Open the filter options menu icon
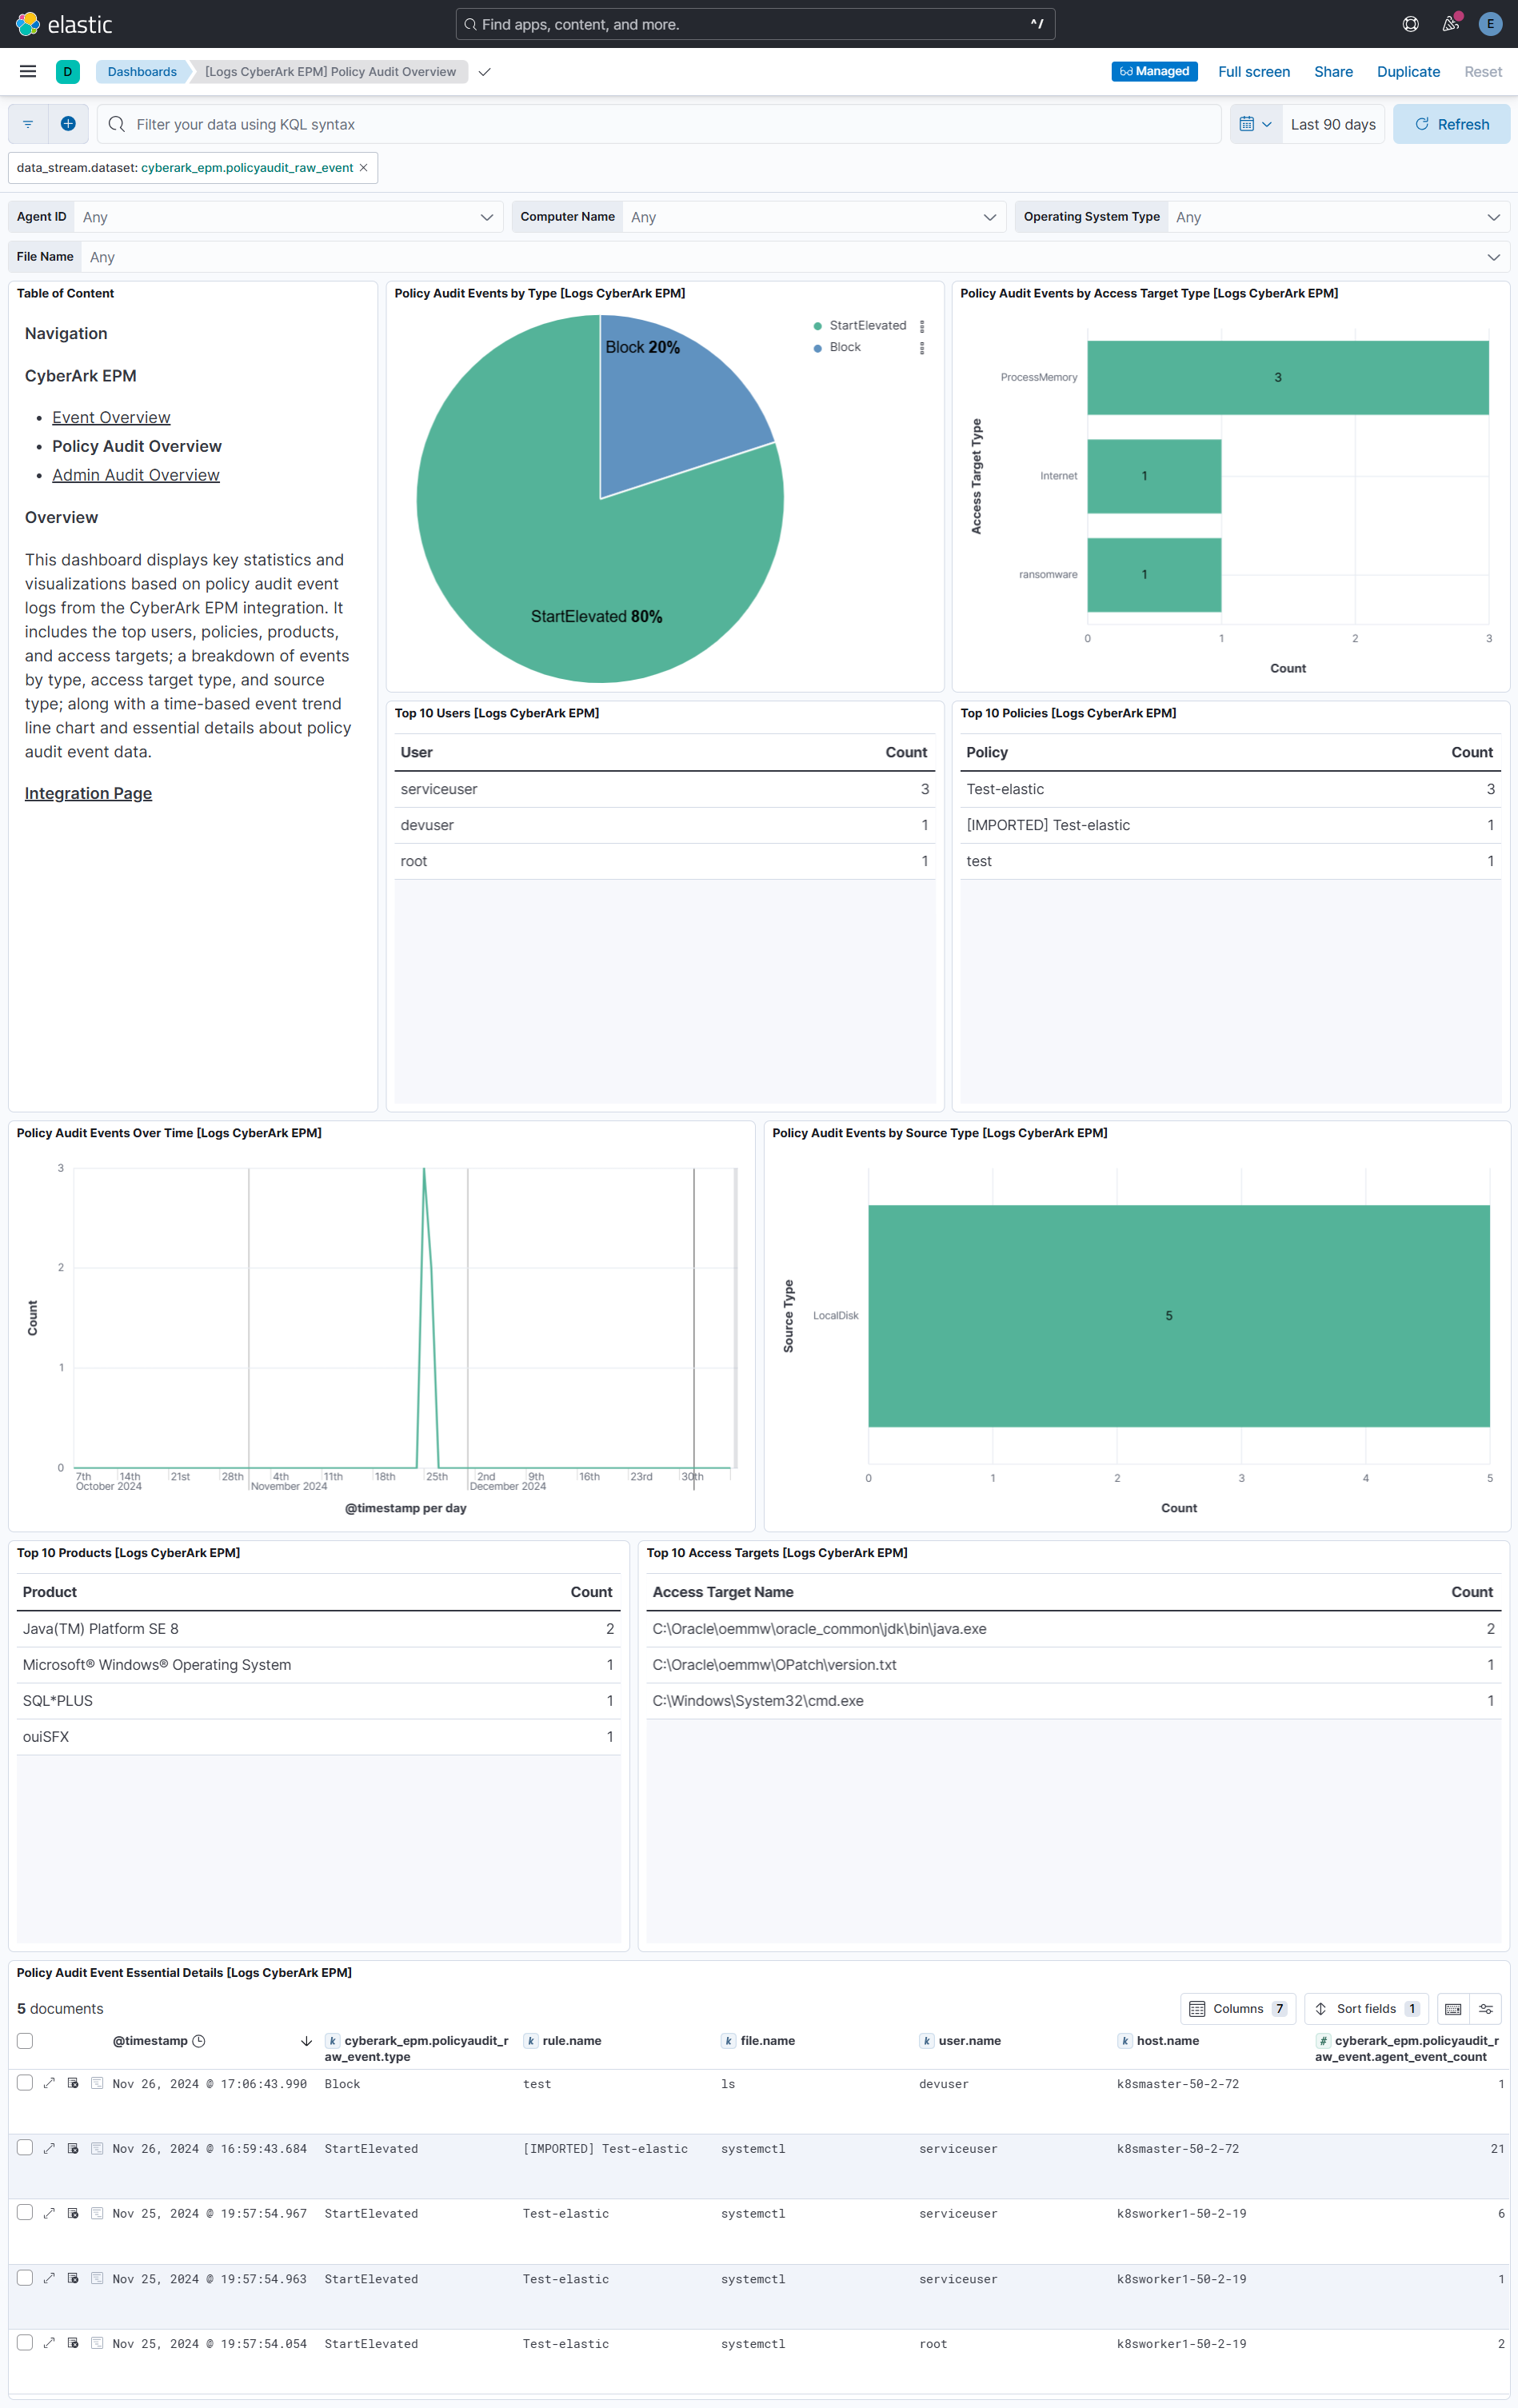Image resolution: width=1518 pixels, height=2408 pixels. tap(28, 124)
